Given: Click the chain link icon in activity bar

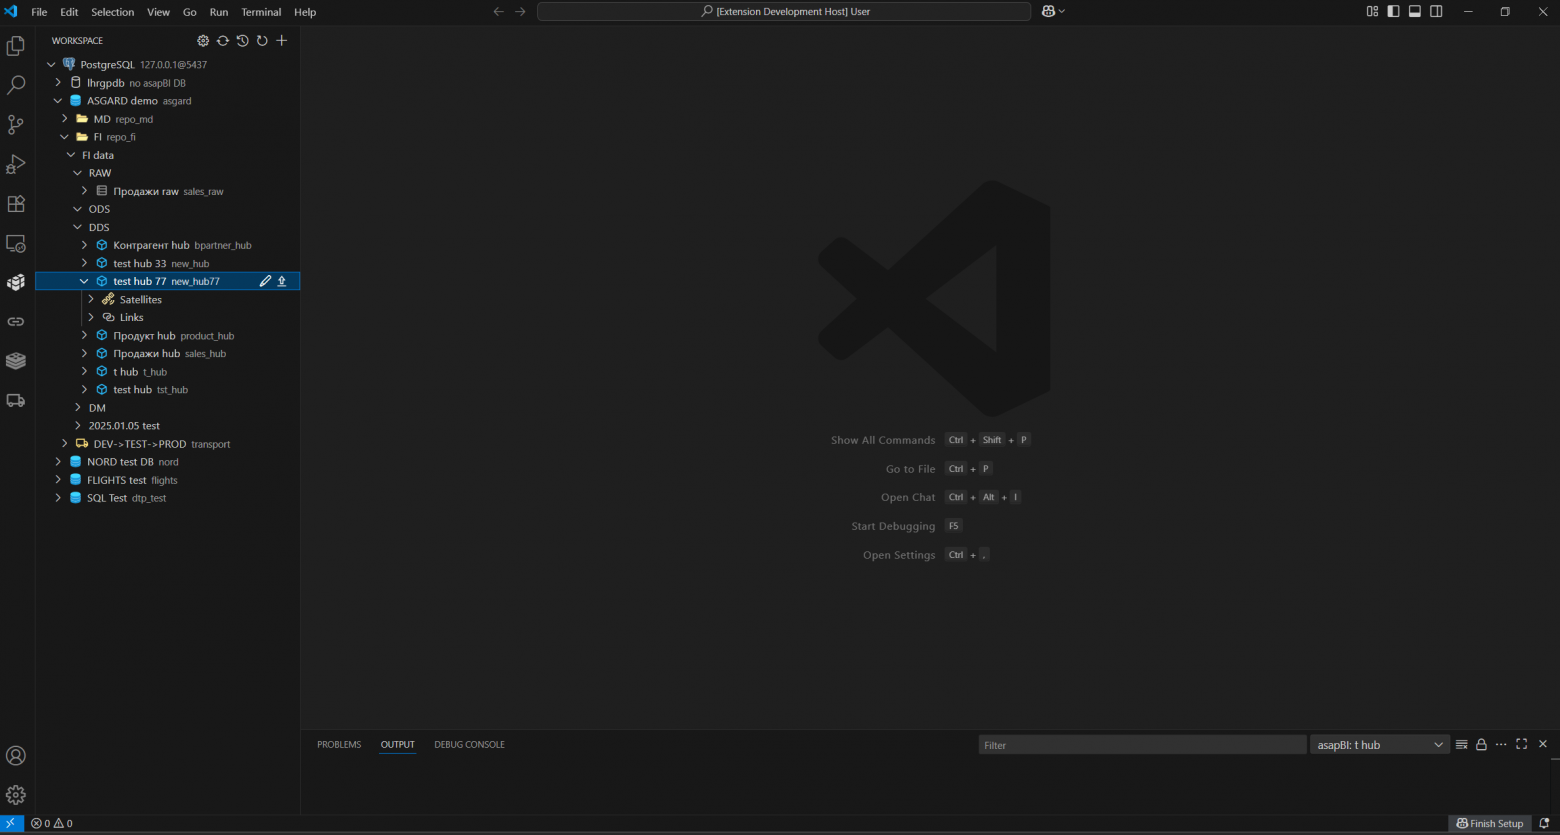Looking at the screenshot, I should point(16,322).
